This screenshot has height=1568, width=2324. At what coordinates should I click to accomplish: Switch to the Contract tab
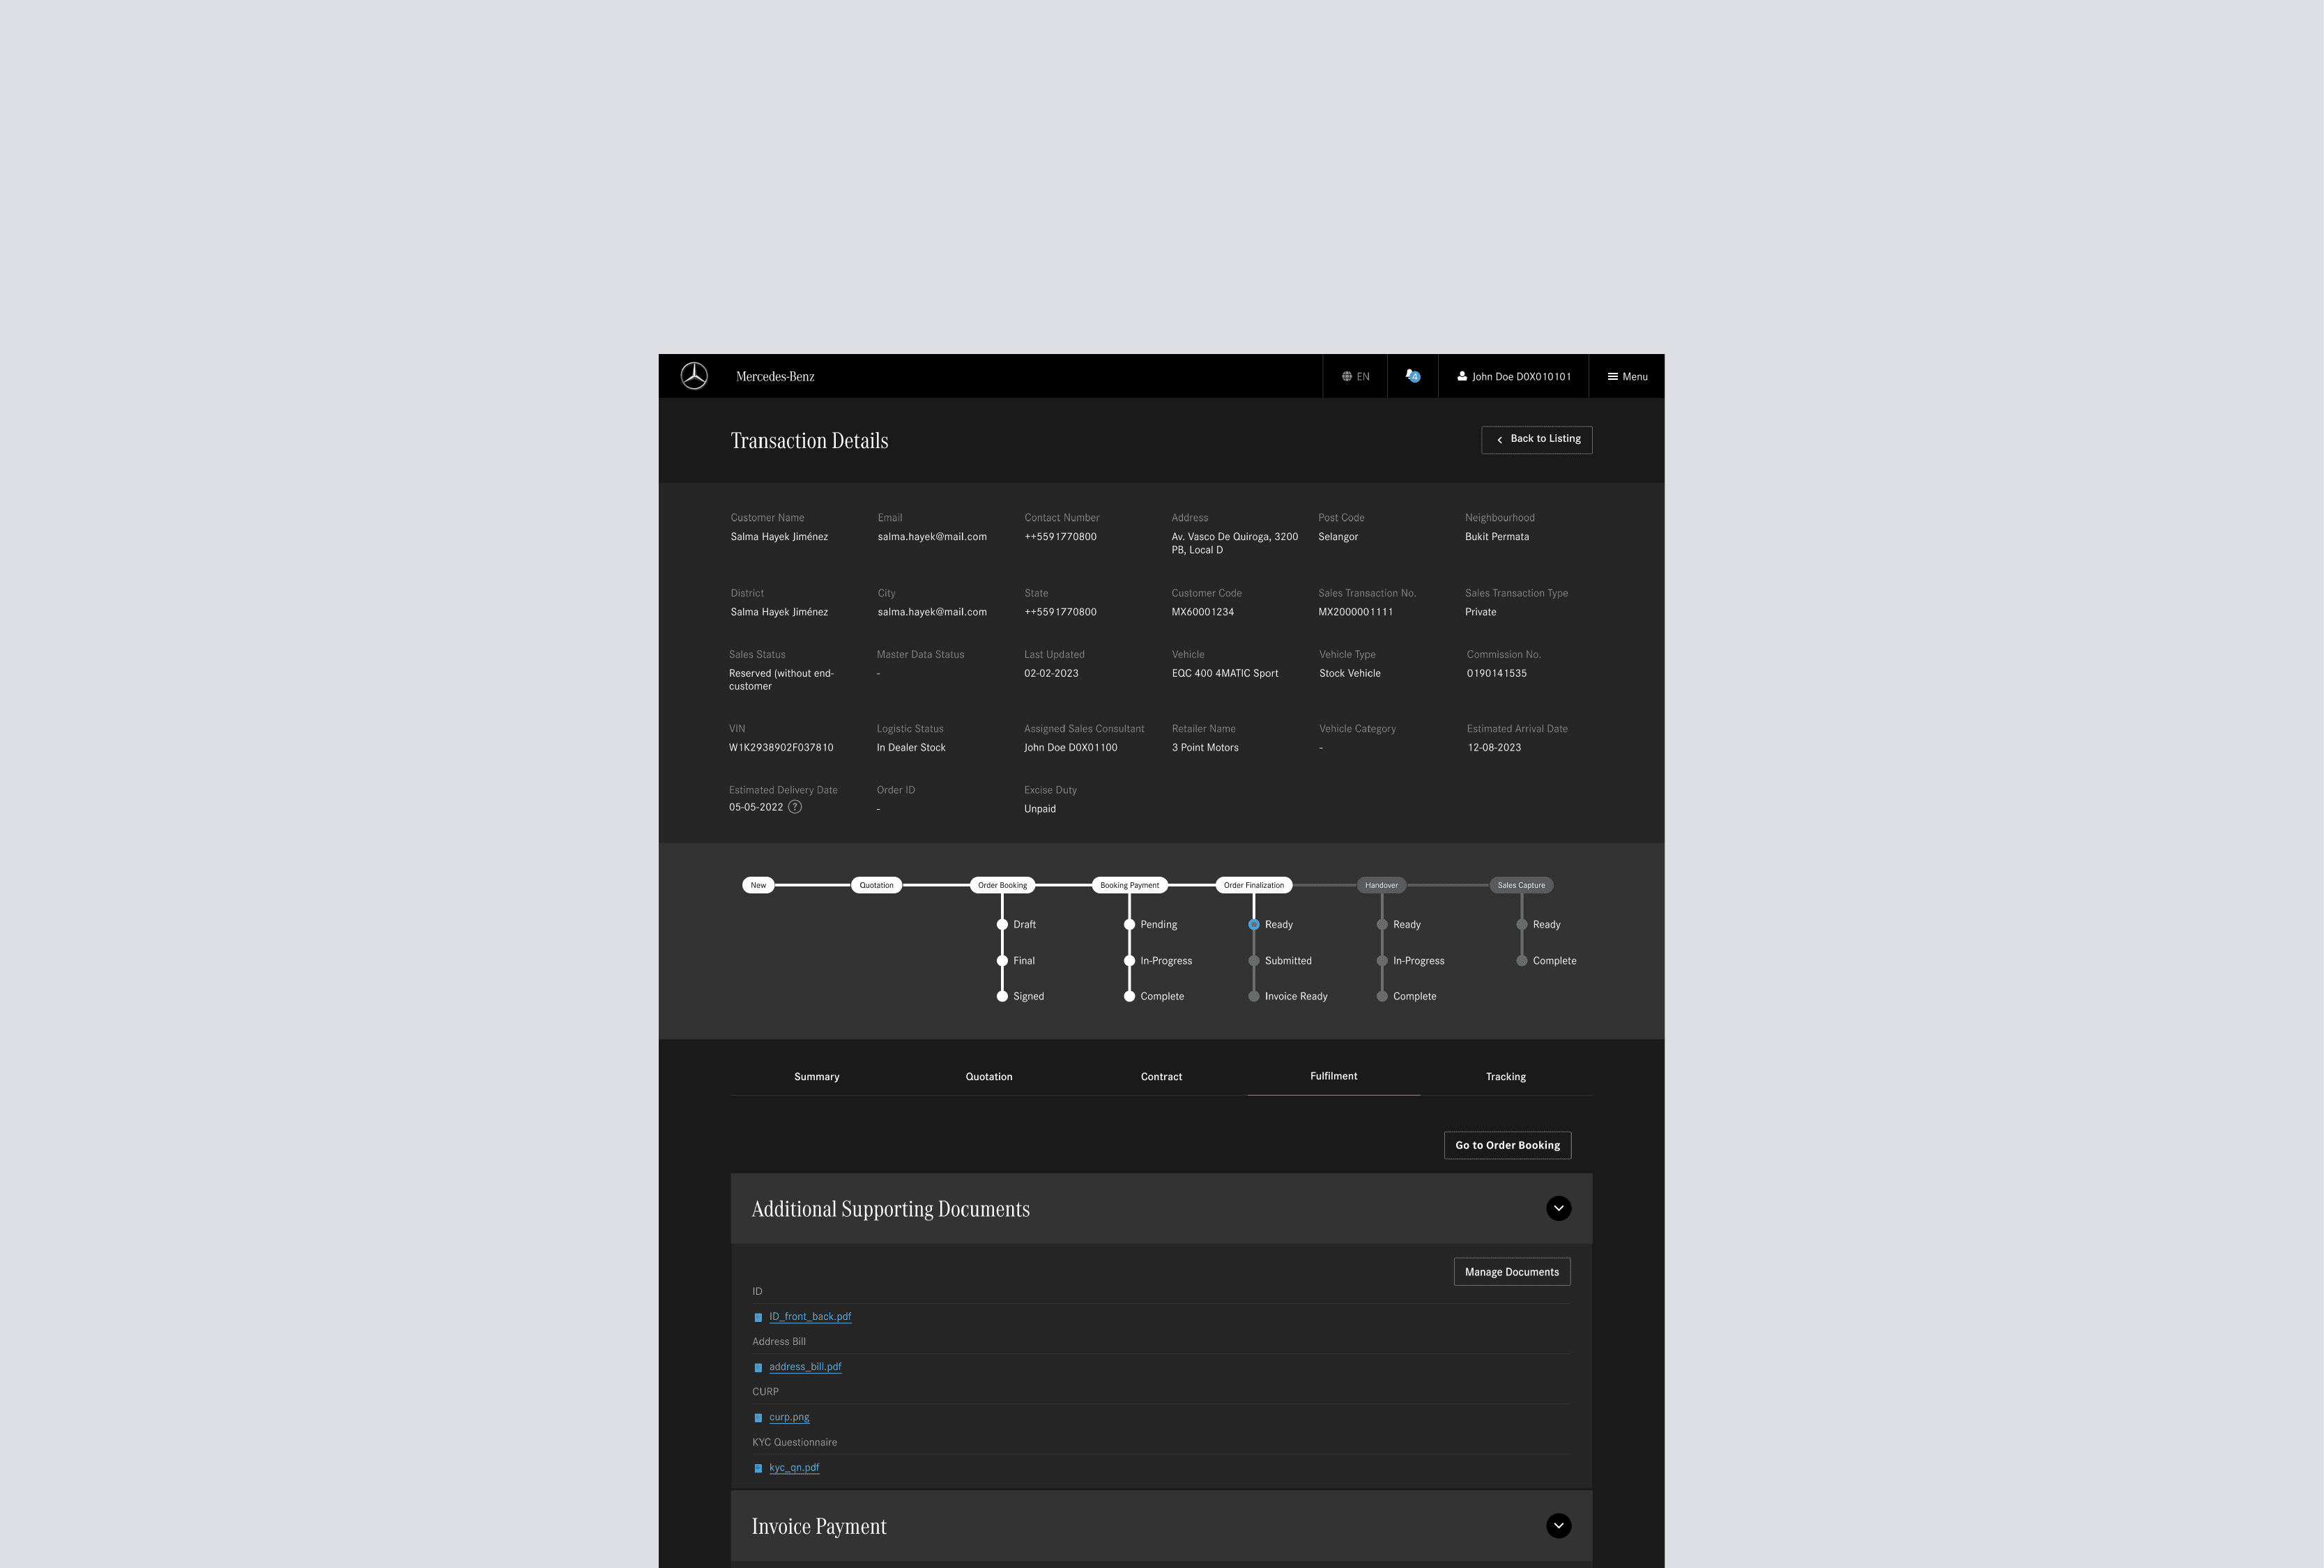pyautogui.click(x=1161, y=1077)
